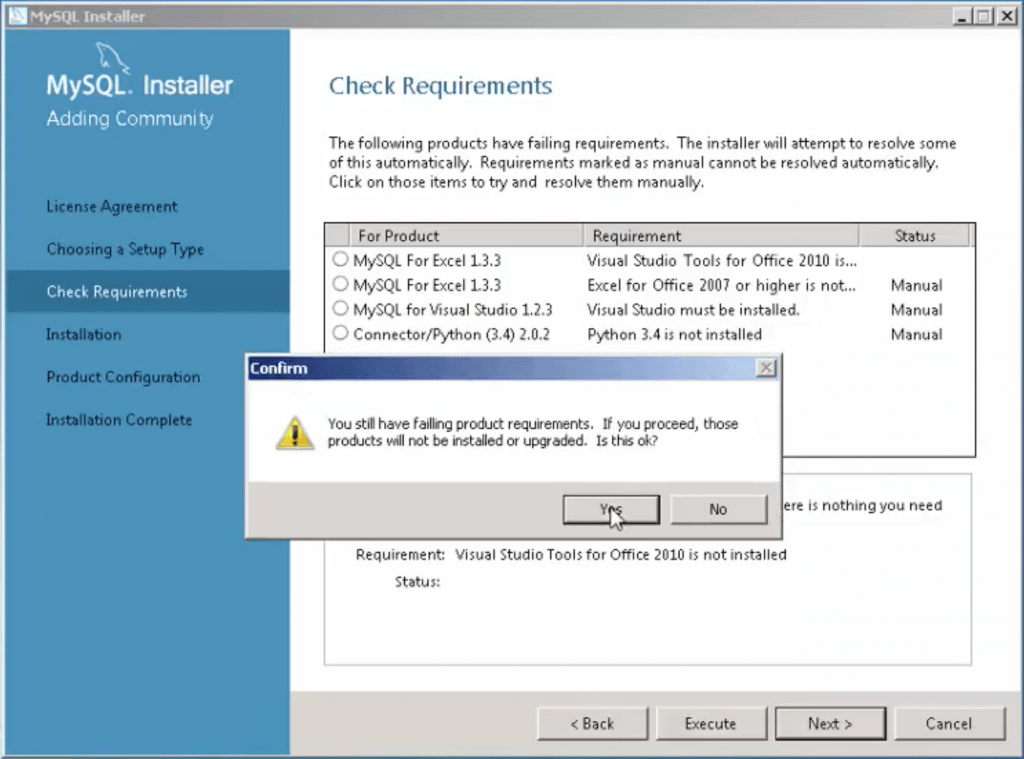Image resolution: width=1024 pixels, height=759 pixels.
Task: Close the Confirm dialog with its X button
Action: coord(766,367)
